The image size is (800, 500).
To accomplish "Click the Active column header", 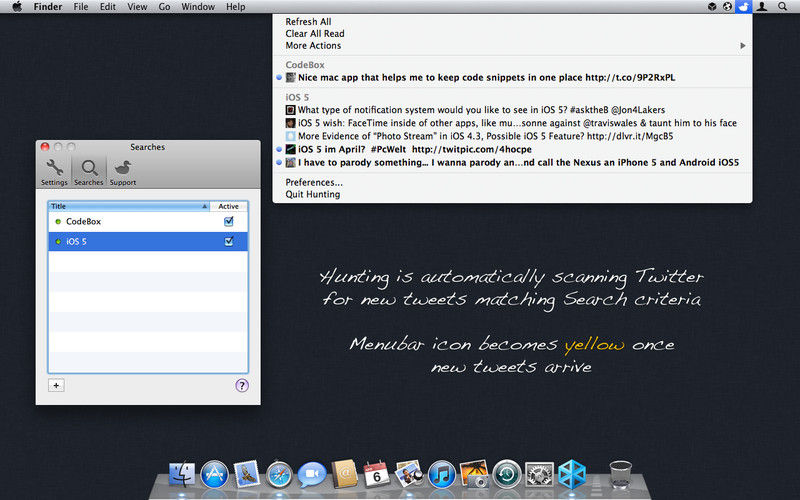I will (x=229, y=206).
